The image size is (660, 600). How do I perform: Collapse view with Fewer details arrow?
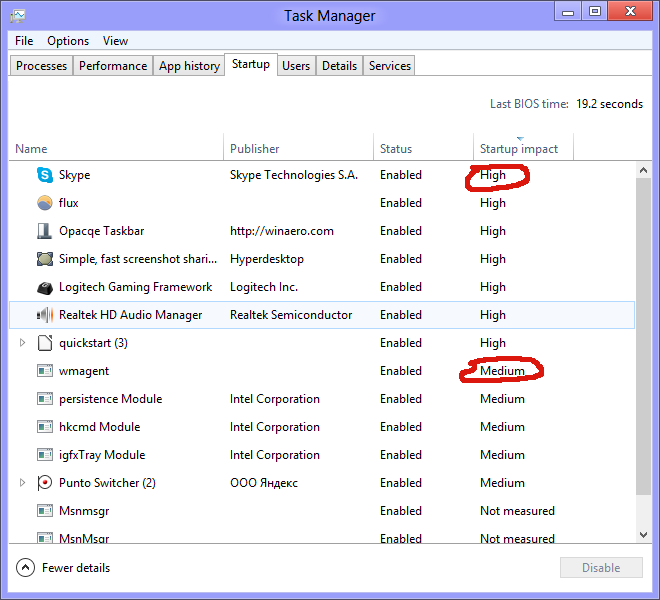click(25, 568)
